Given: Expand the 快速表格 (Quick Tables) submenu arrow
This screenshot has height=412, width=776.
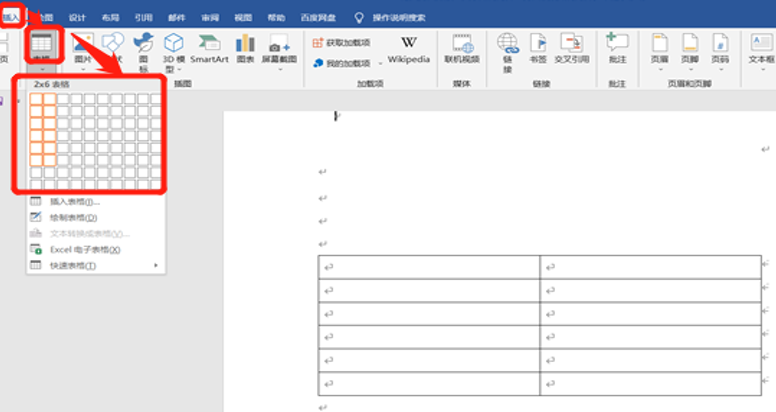Looking at the screenshot, I should pyautogui.click(x=156, y=265).
